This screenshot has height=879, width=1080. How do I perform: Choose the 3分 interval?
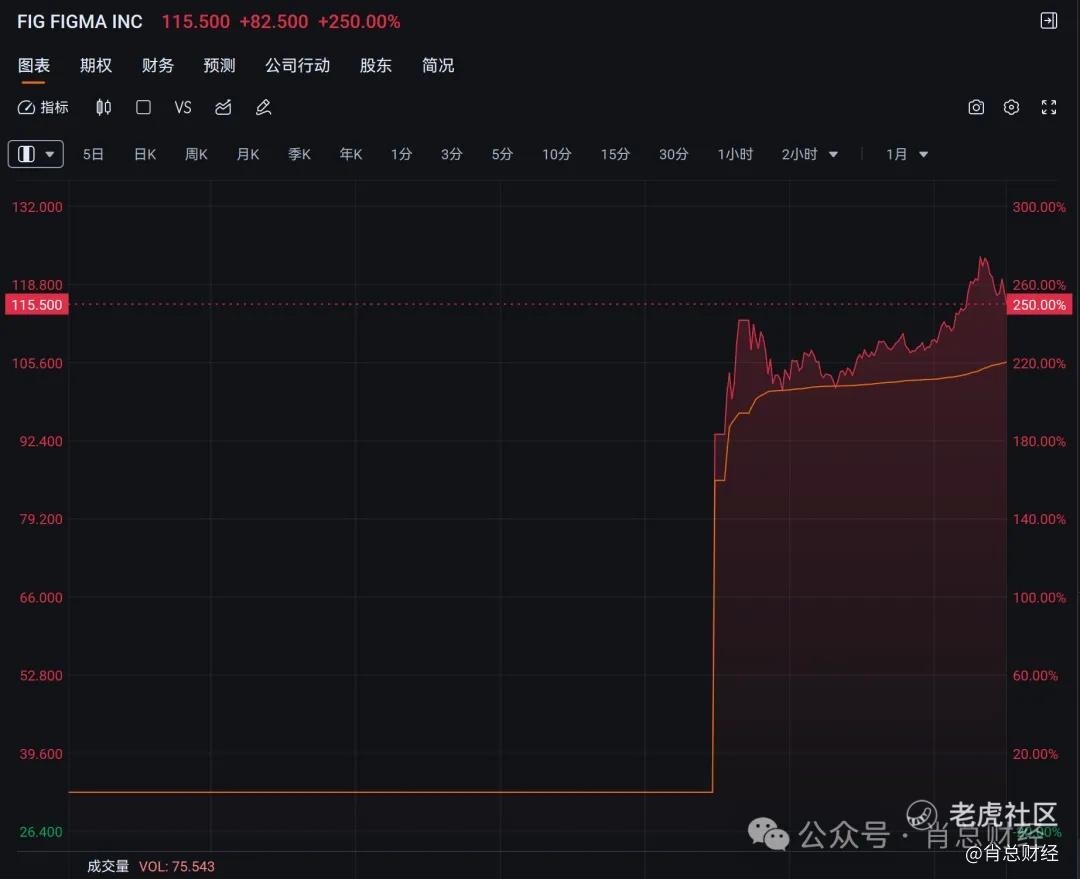click(x=452, y=154)
